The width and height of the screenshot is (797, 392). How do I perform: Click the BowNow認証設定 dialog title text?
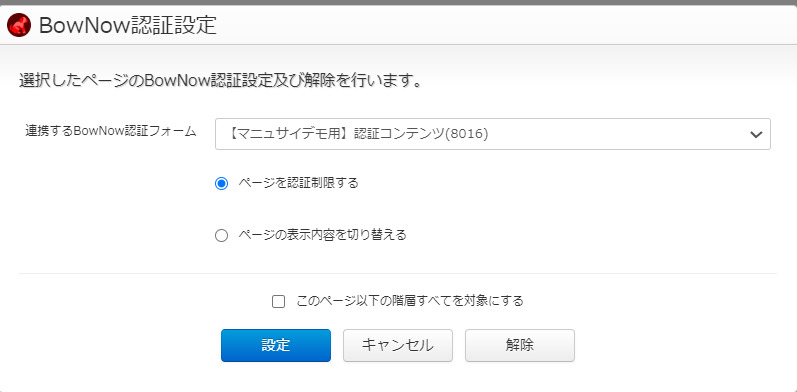click(128, 25)
